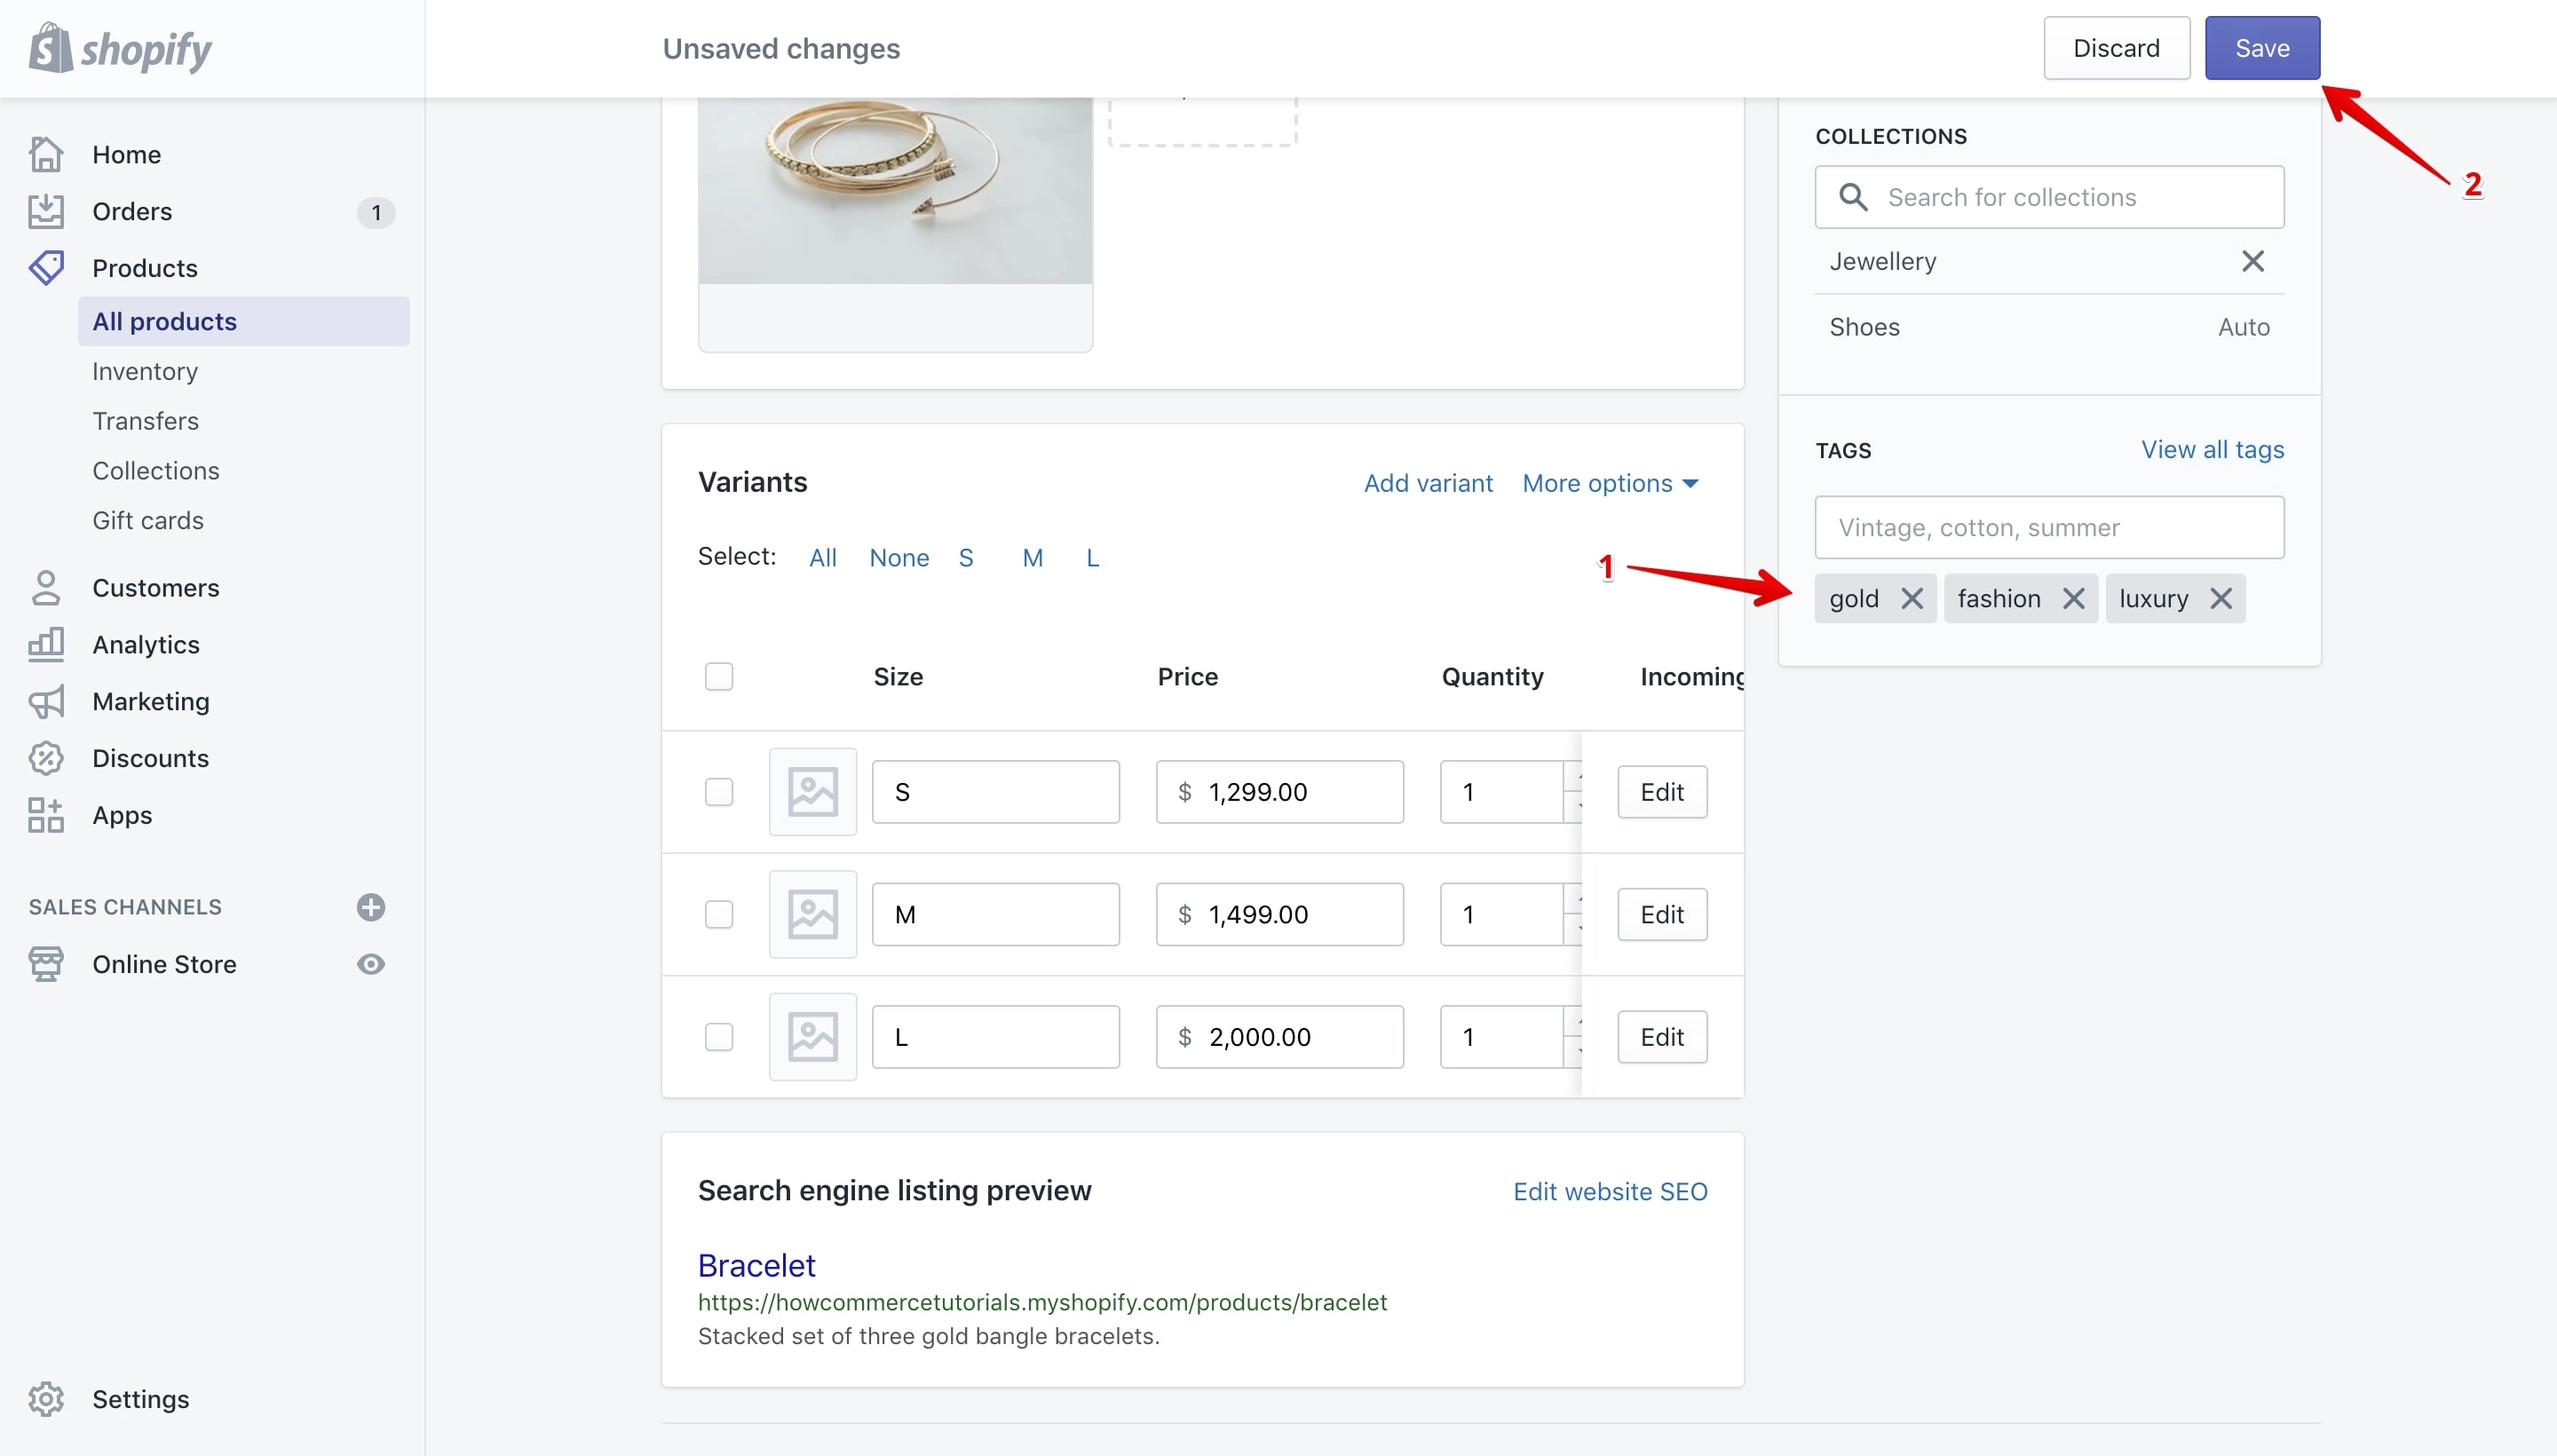Tick the select-all variants checkbox
Image resolution: width=2557 pixels, height=1456 pixels.
[718, 677]
